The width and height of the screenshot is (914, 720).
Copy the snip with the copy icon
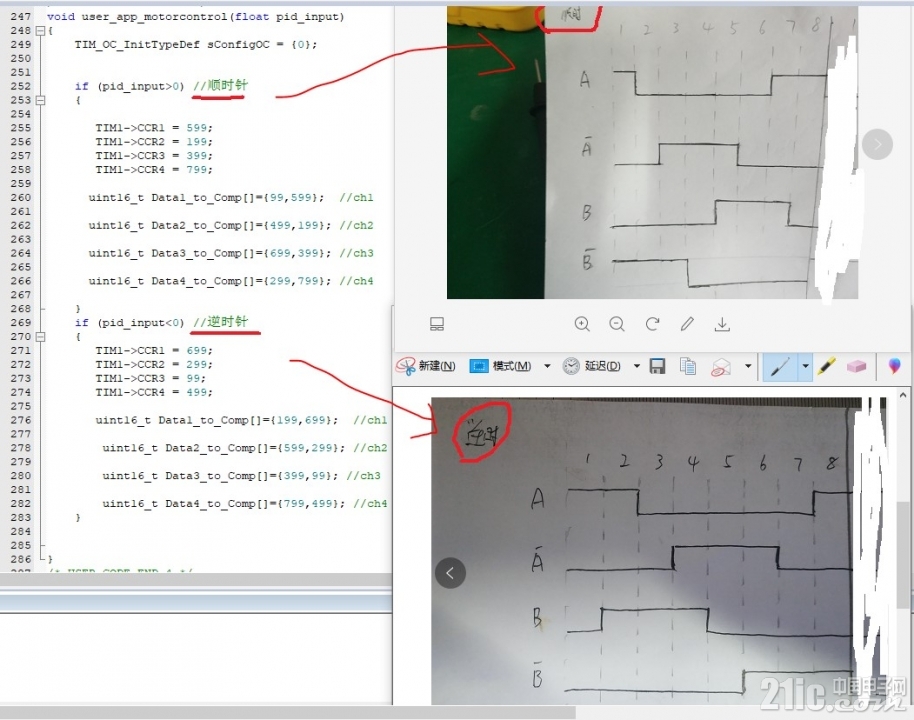tap(688, 366)
